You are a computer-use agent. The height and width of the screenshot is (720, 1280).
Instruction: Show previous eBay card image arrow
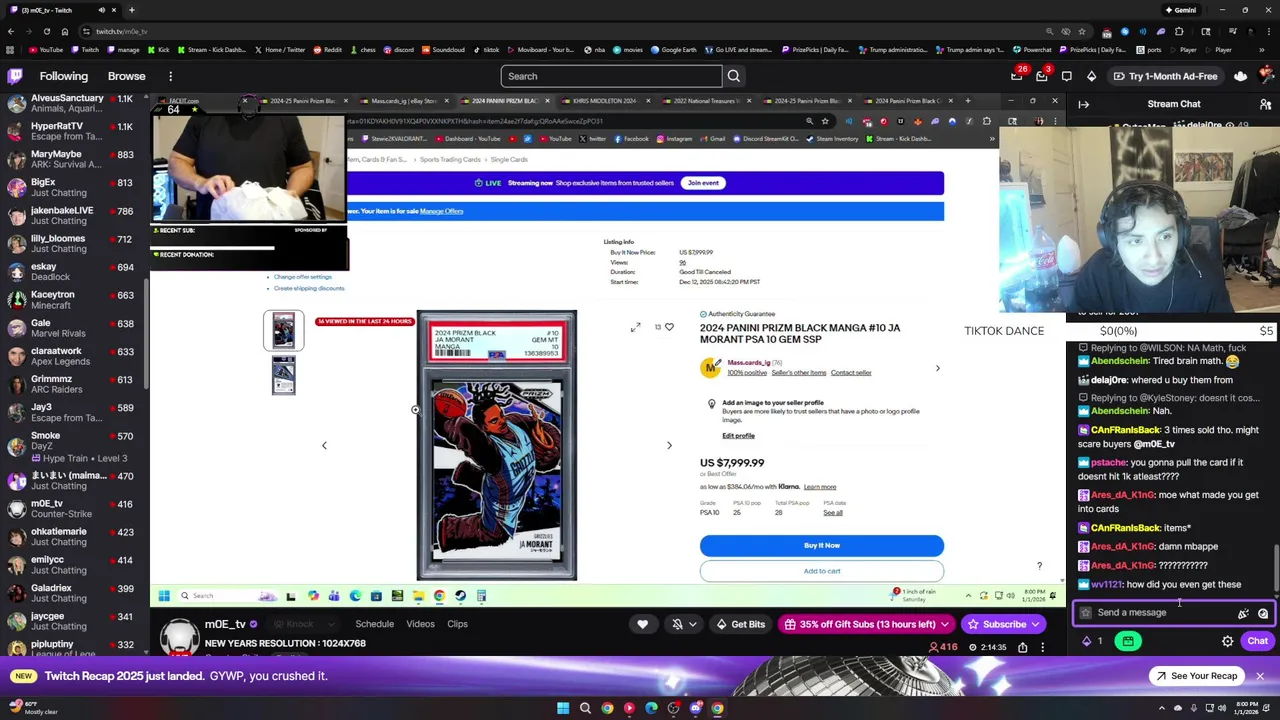[x=324, y=445]
